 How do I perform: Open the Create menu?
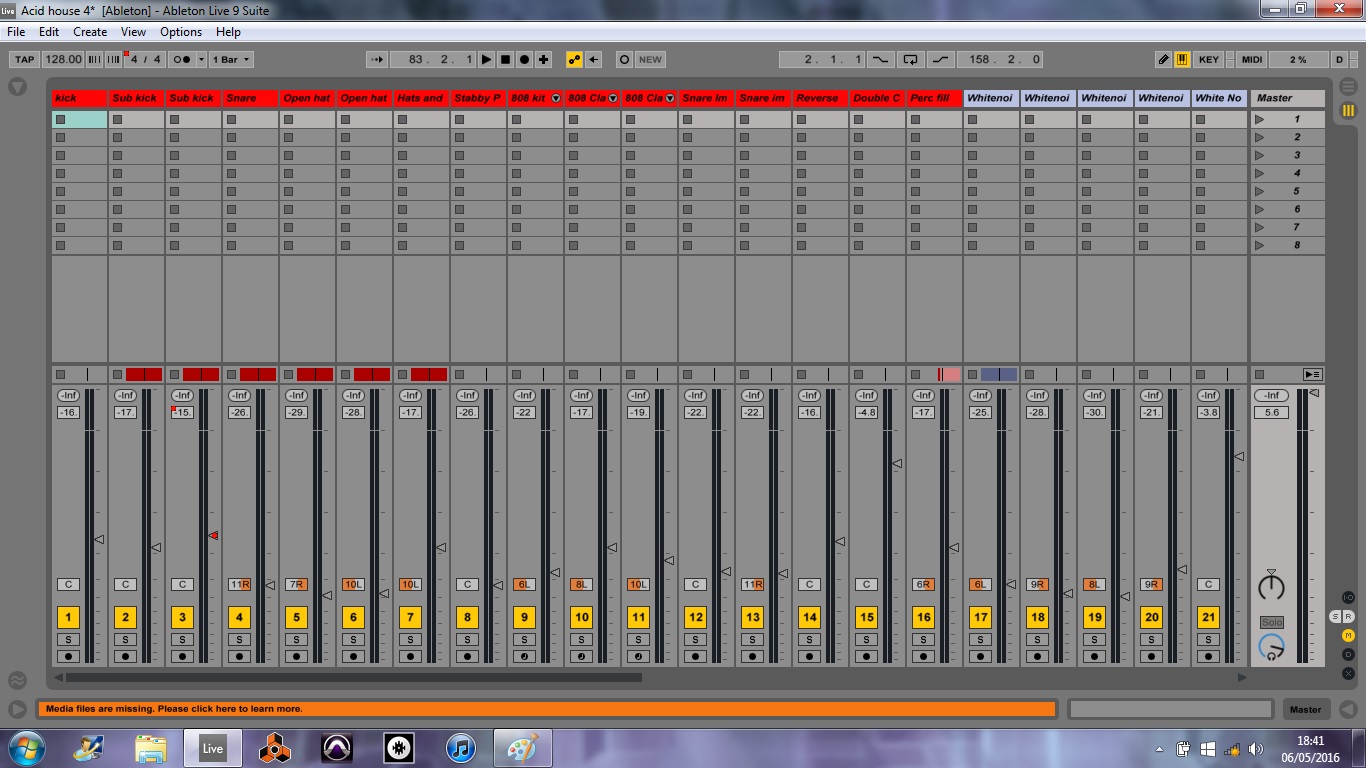pos(89,32)
